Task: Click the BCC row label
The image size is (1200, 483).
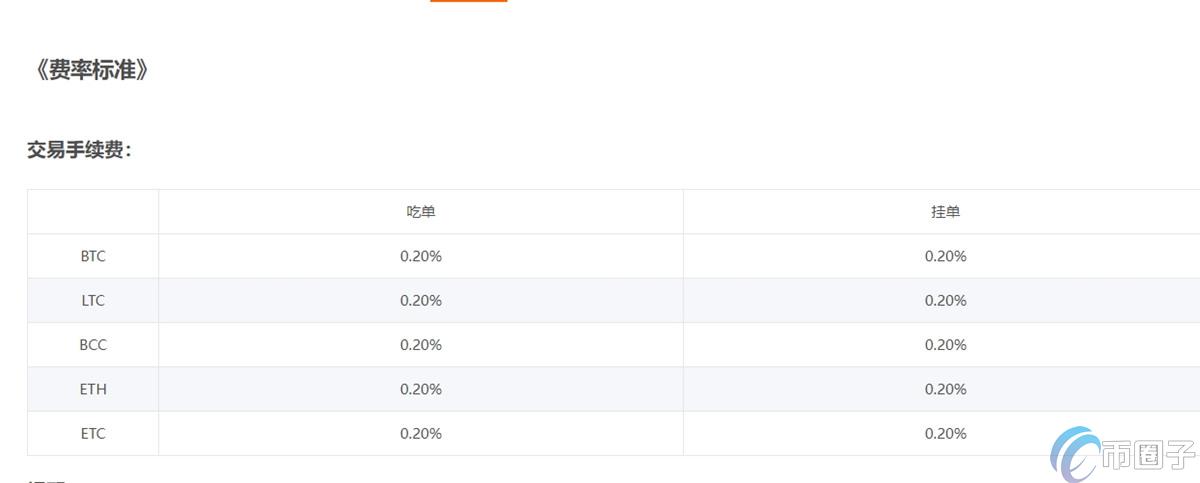Action: (x=93, y=345)
